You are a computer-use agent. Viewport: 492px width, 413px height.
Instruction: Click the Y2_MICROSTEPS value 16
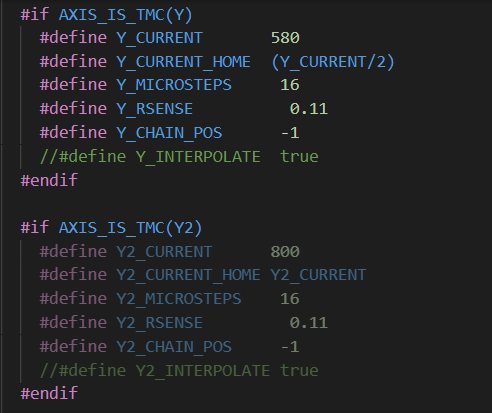click(x=290, y=299)
